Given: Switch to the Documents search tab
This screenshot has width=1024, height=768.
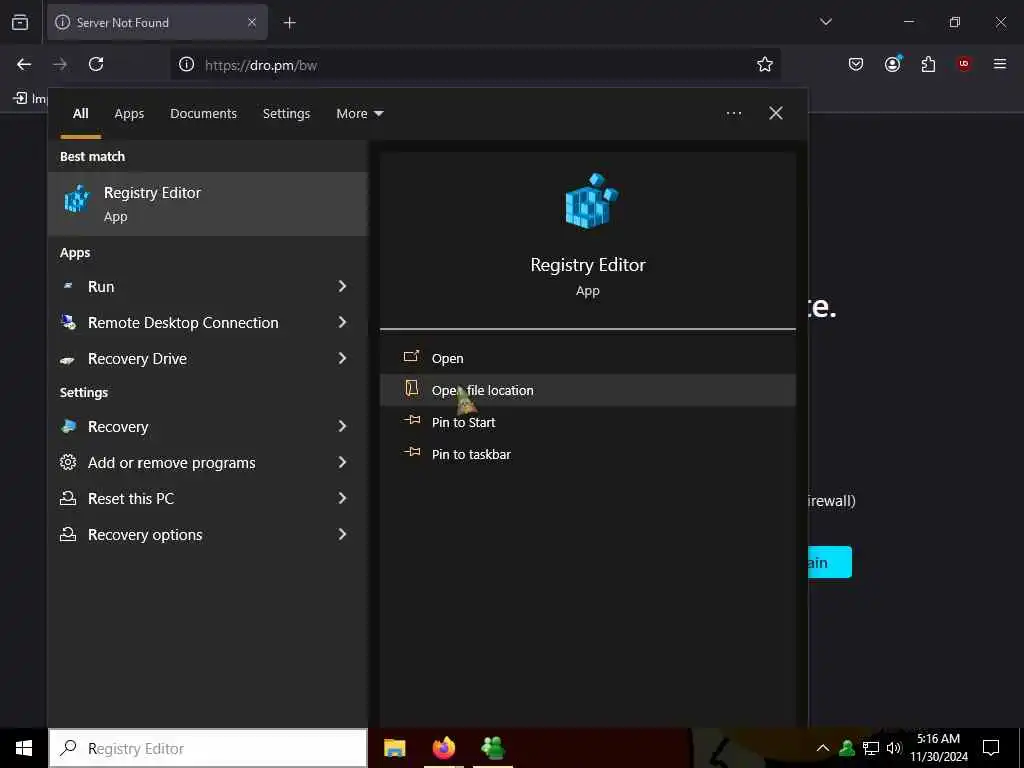Looking at the screenshot, I should [204, 114].
